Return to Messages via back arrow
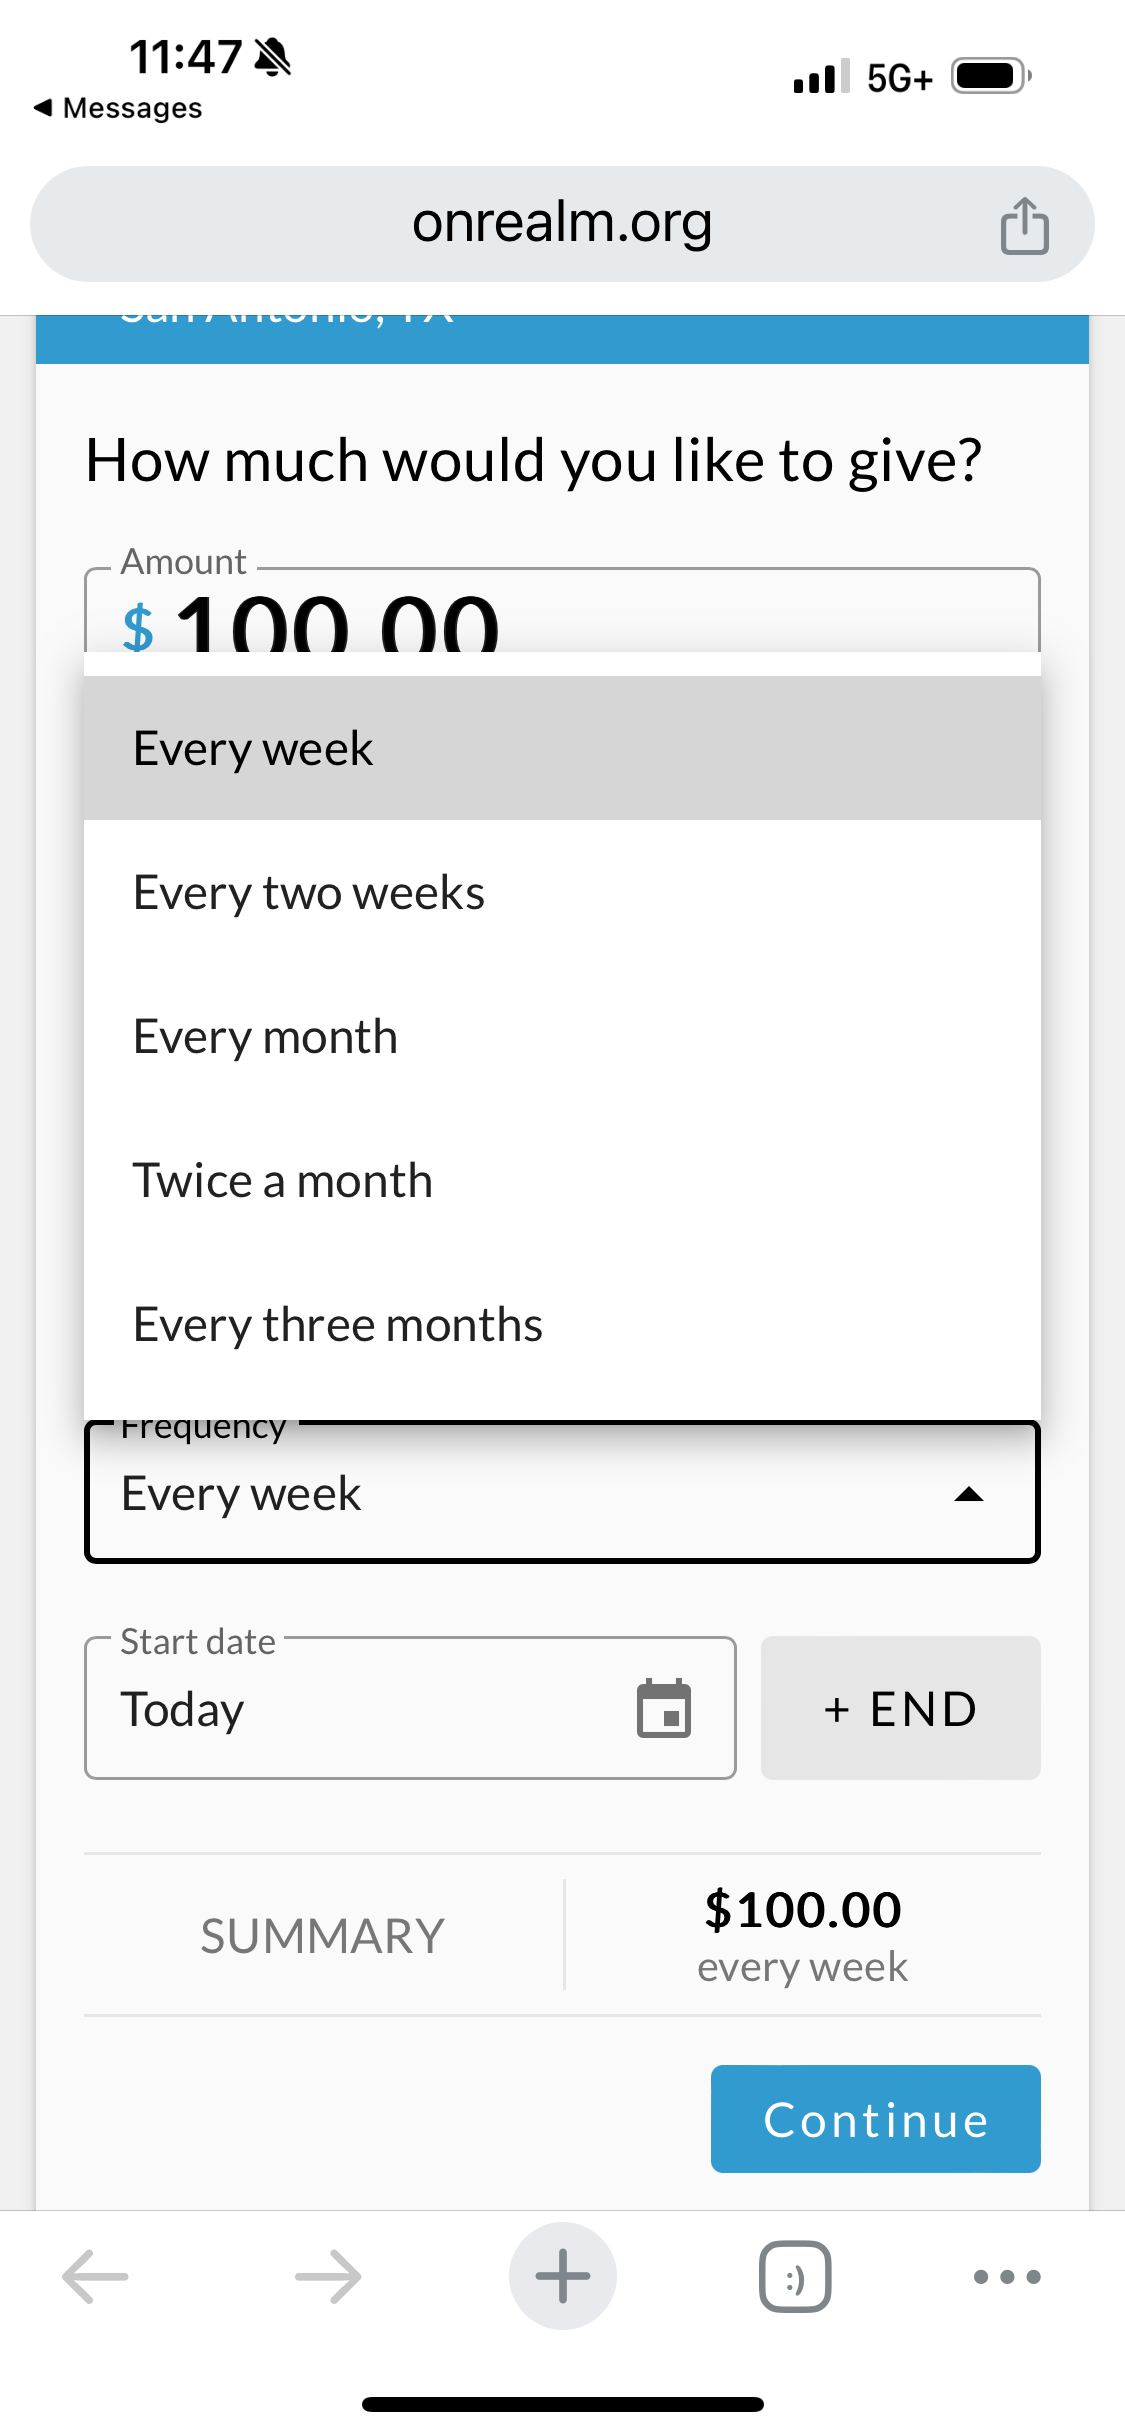The image size is (1125, 2436). pos(118,108)
